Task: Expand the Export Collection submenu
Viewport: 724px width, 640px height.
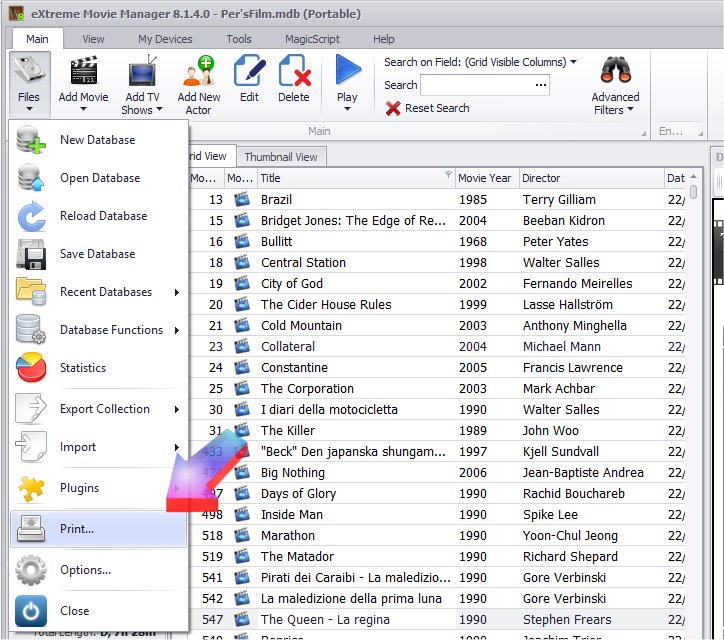Action: point(105,409)
